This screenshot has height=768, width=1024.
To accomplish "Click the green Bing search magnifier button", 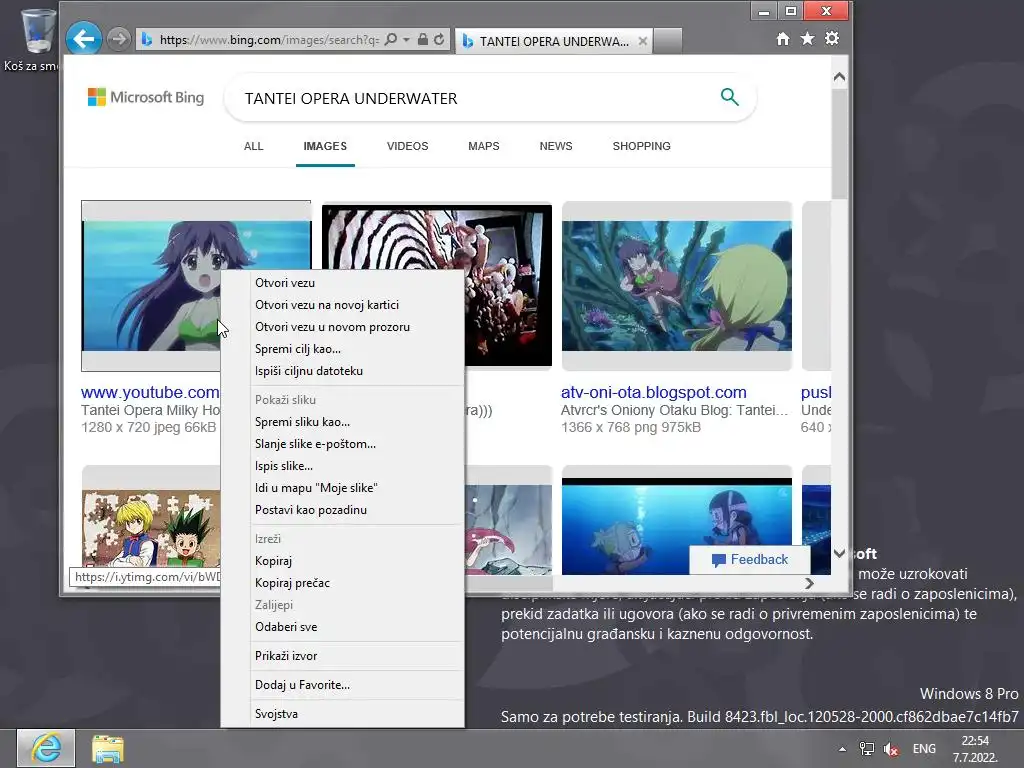I will pos(729,97).
